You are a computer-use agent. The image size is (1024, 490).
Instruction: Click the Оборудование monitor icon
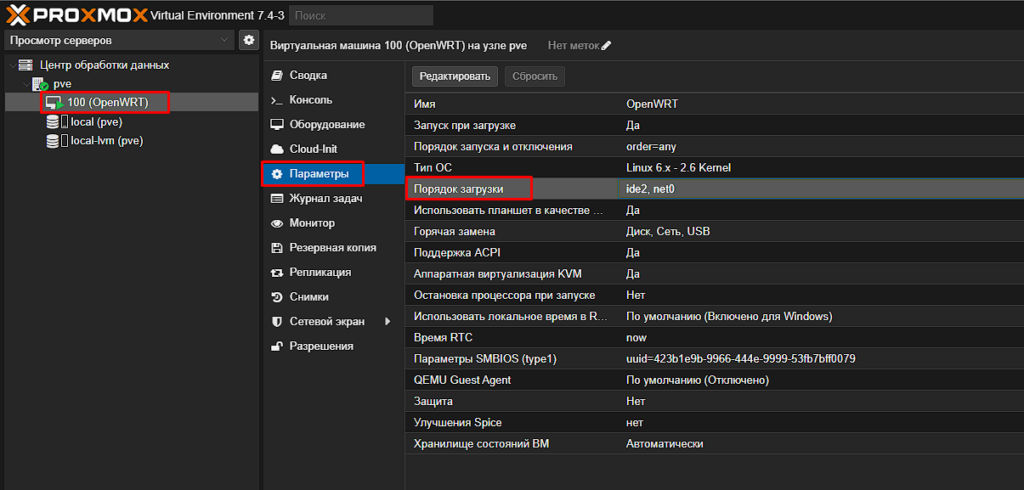click(x=277, y=125)
